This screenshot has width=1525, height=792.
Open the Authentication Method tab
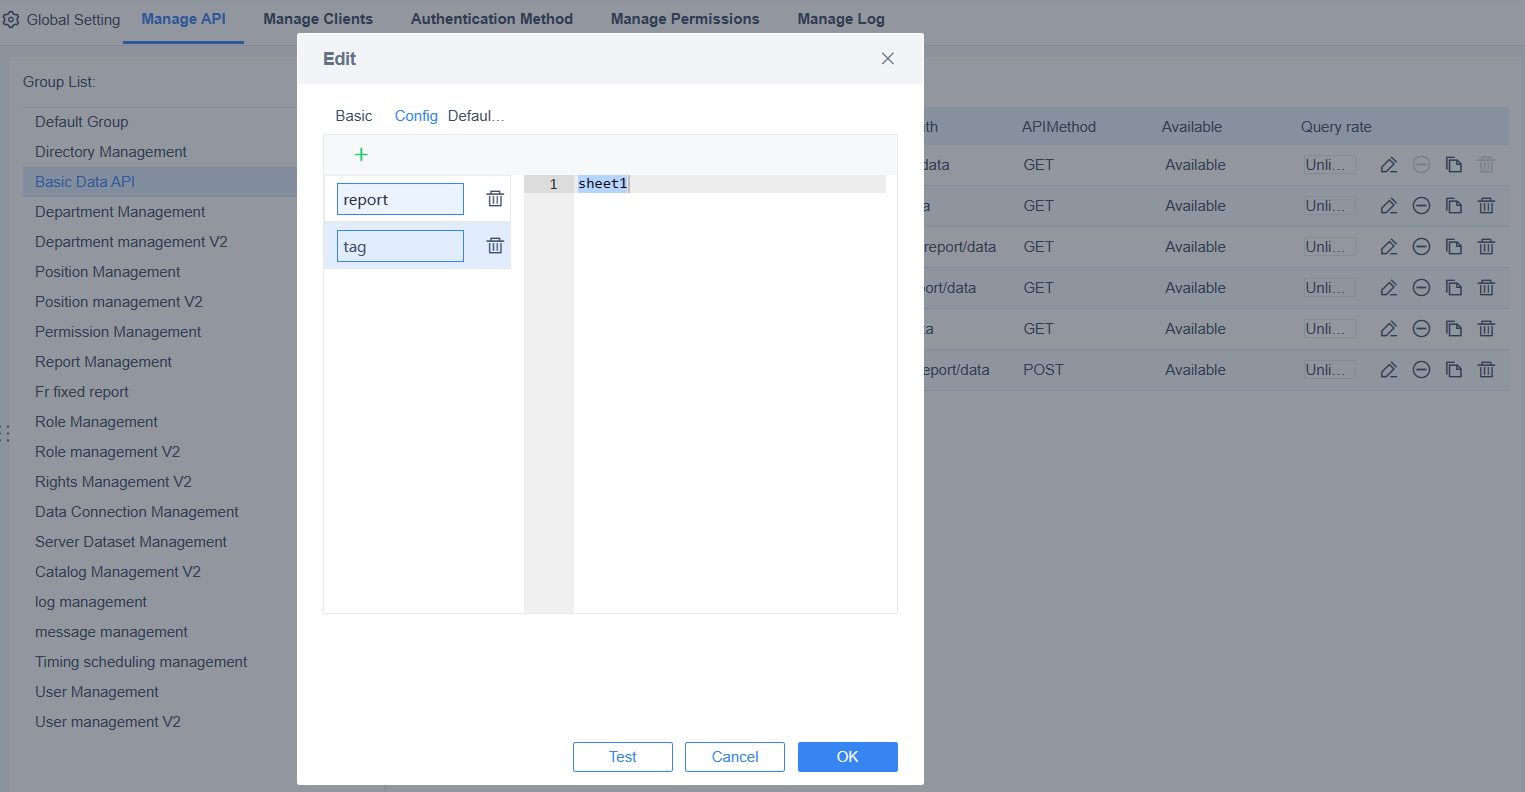492,19
